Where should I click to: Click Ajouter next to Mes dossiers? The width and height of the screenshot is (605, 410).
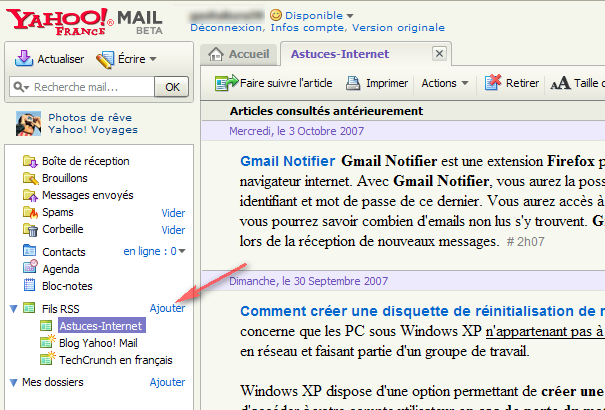pyautogui.click(x=167, y=382)
